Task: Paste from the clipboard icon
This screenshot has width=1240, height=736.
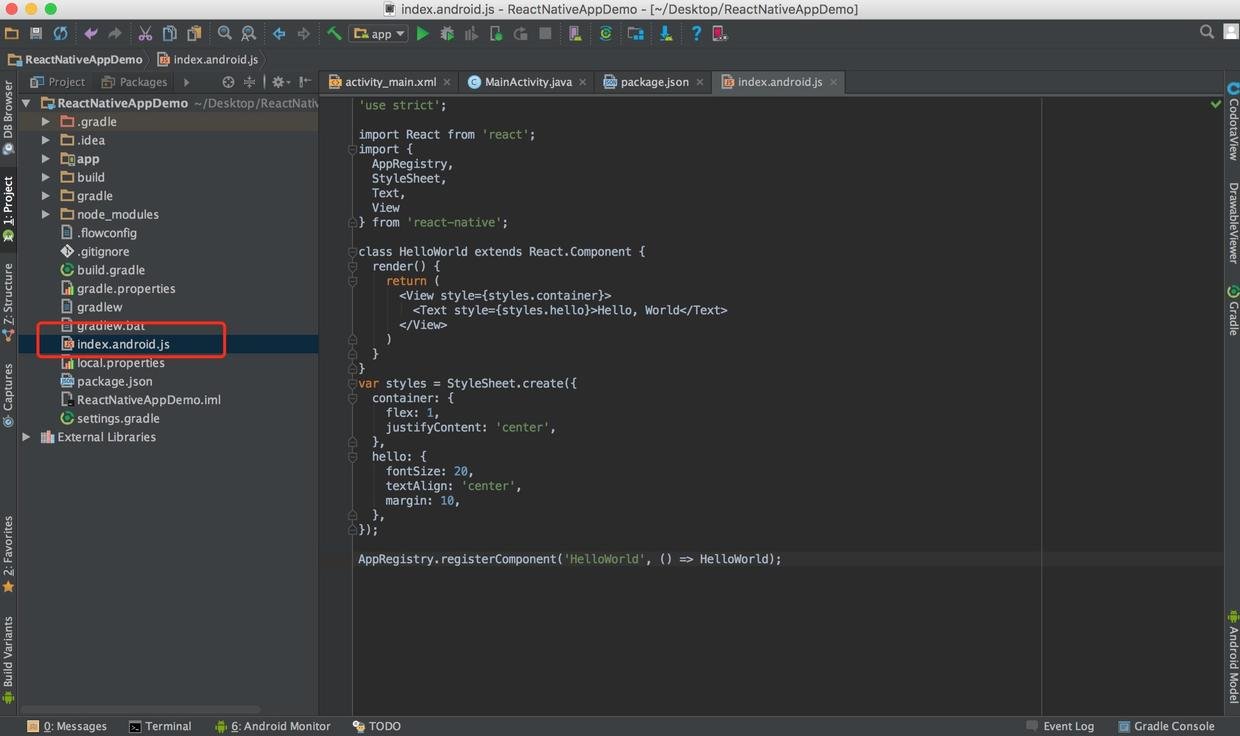Action: coord(194,33)
